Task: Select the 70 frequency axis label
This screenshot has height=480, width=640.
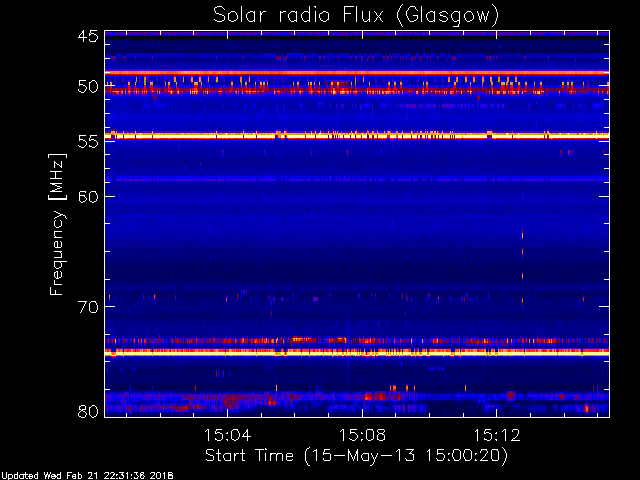Action: click(88, 307)
